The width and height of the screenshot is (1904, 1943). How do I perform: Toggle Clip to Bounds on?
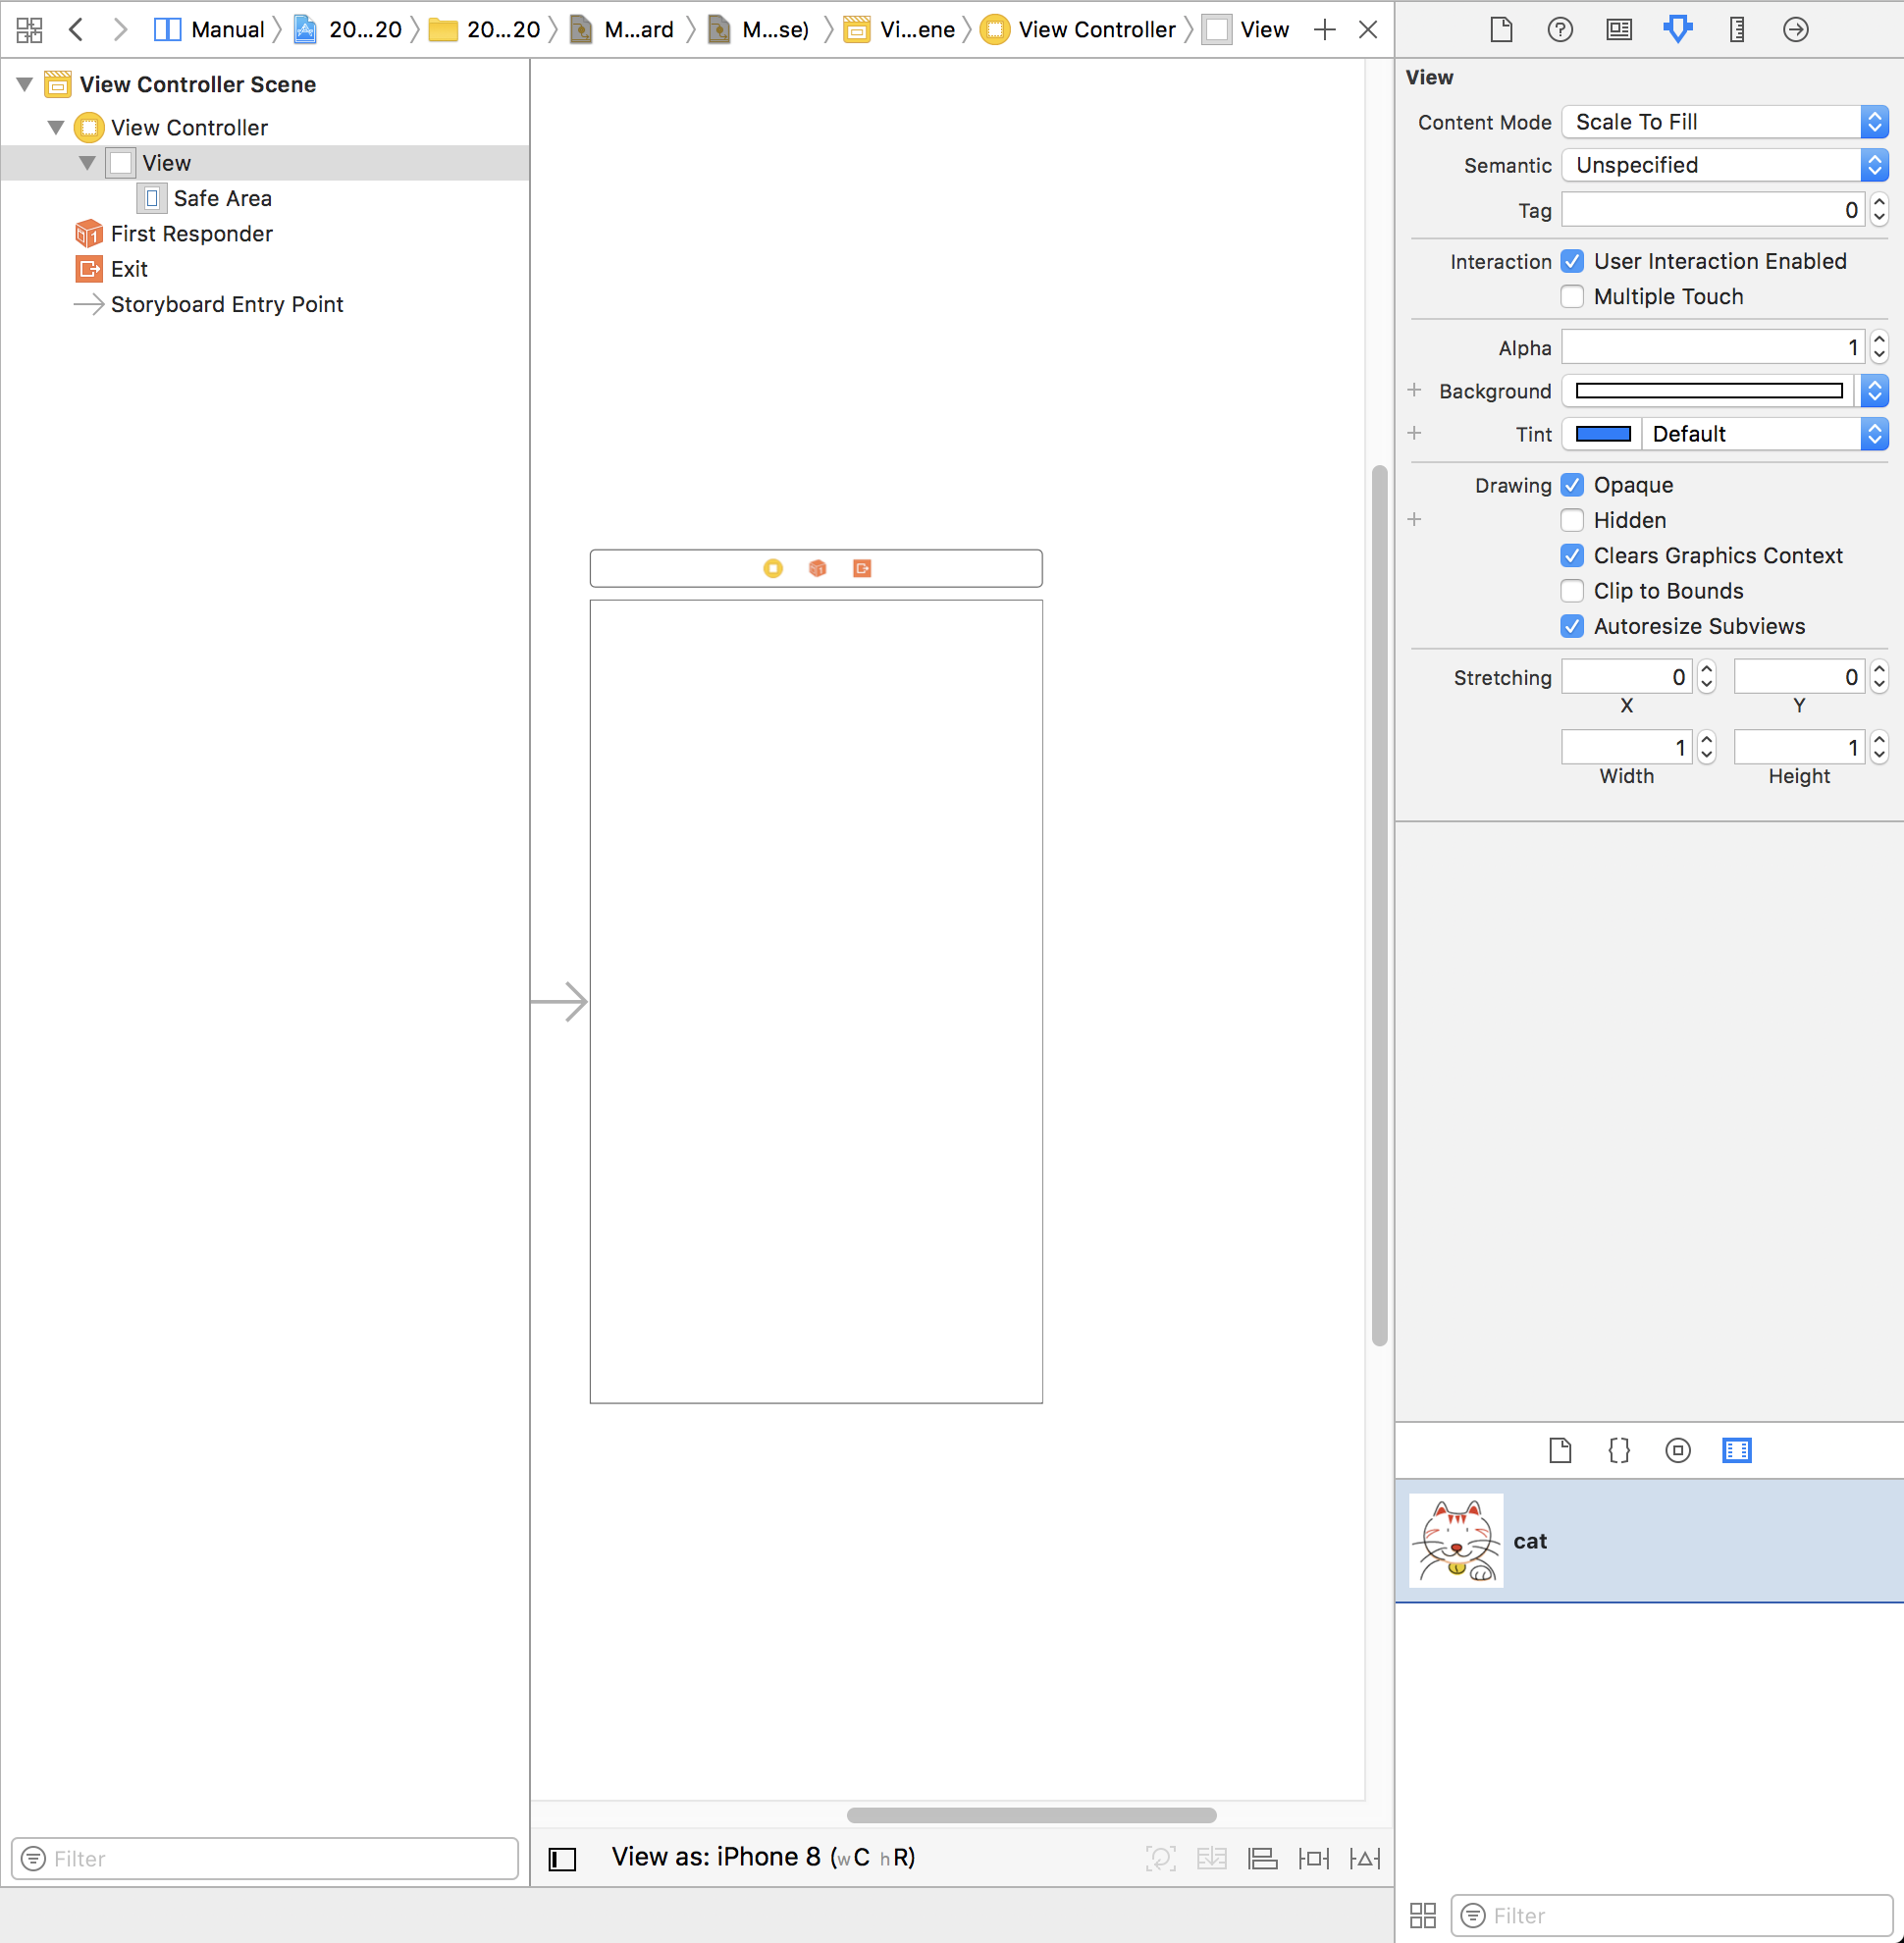[x=1572, y=591]
